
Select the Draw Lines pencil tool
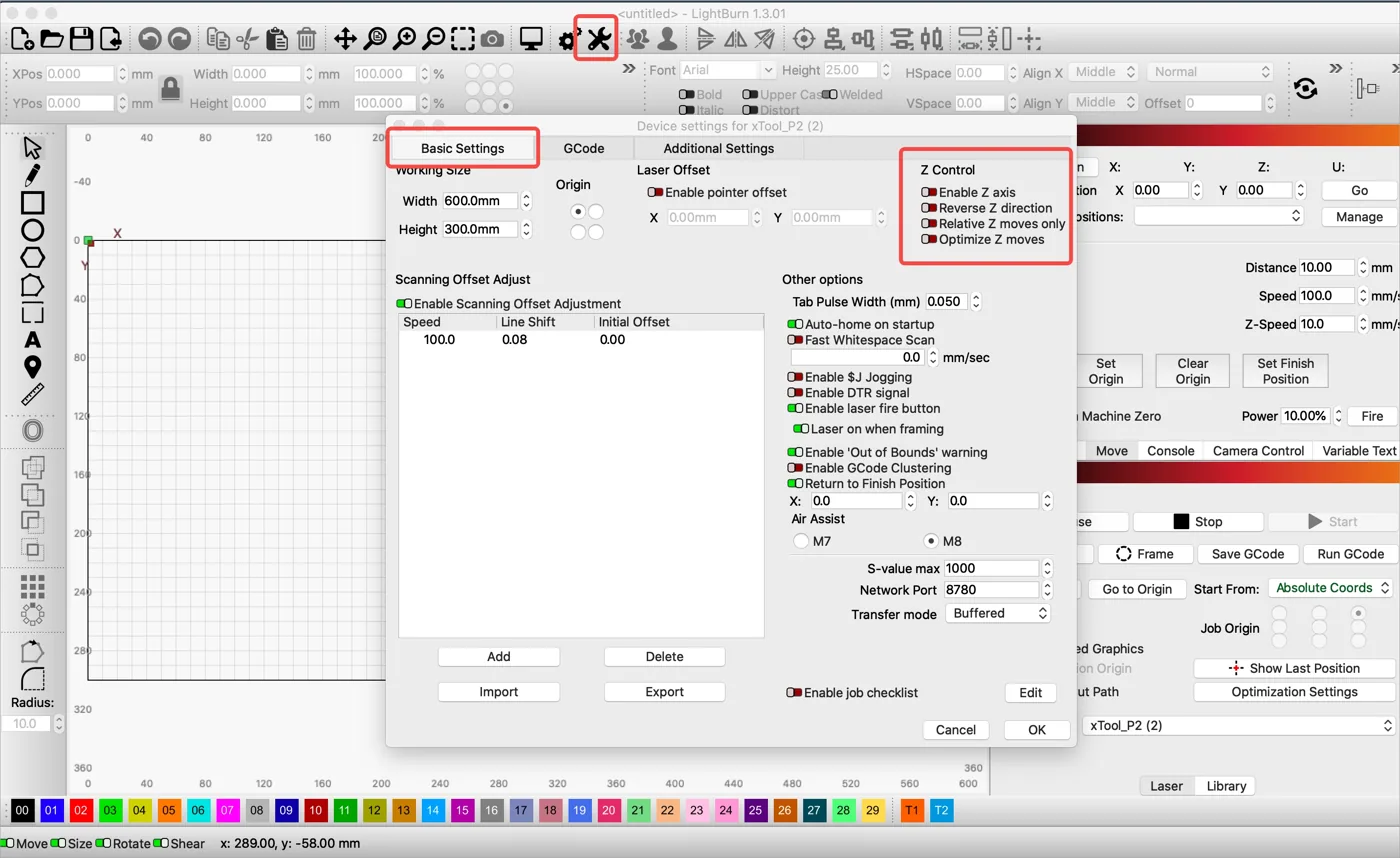33,175
